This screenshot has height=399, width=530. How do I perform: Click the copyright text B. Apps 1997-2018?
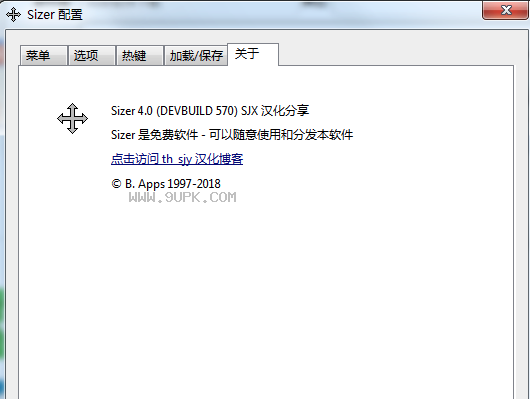[166, 184]
